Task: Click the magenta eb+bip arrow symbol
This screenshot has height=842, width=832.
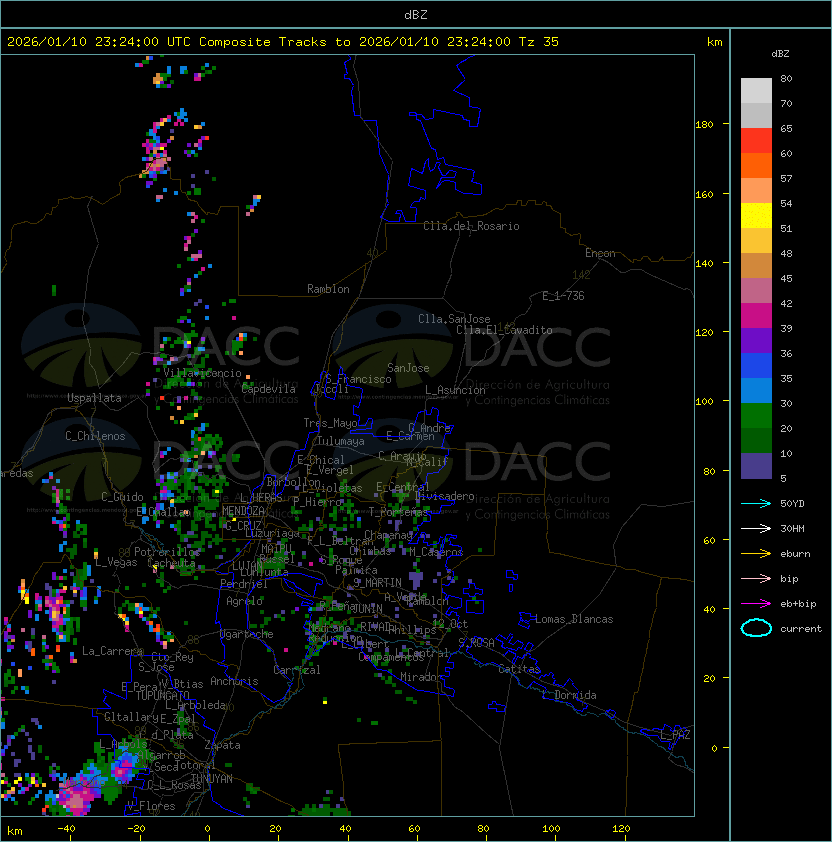Action: click(x=756, y=604)
